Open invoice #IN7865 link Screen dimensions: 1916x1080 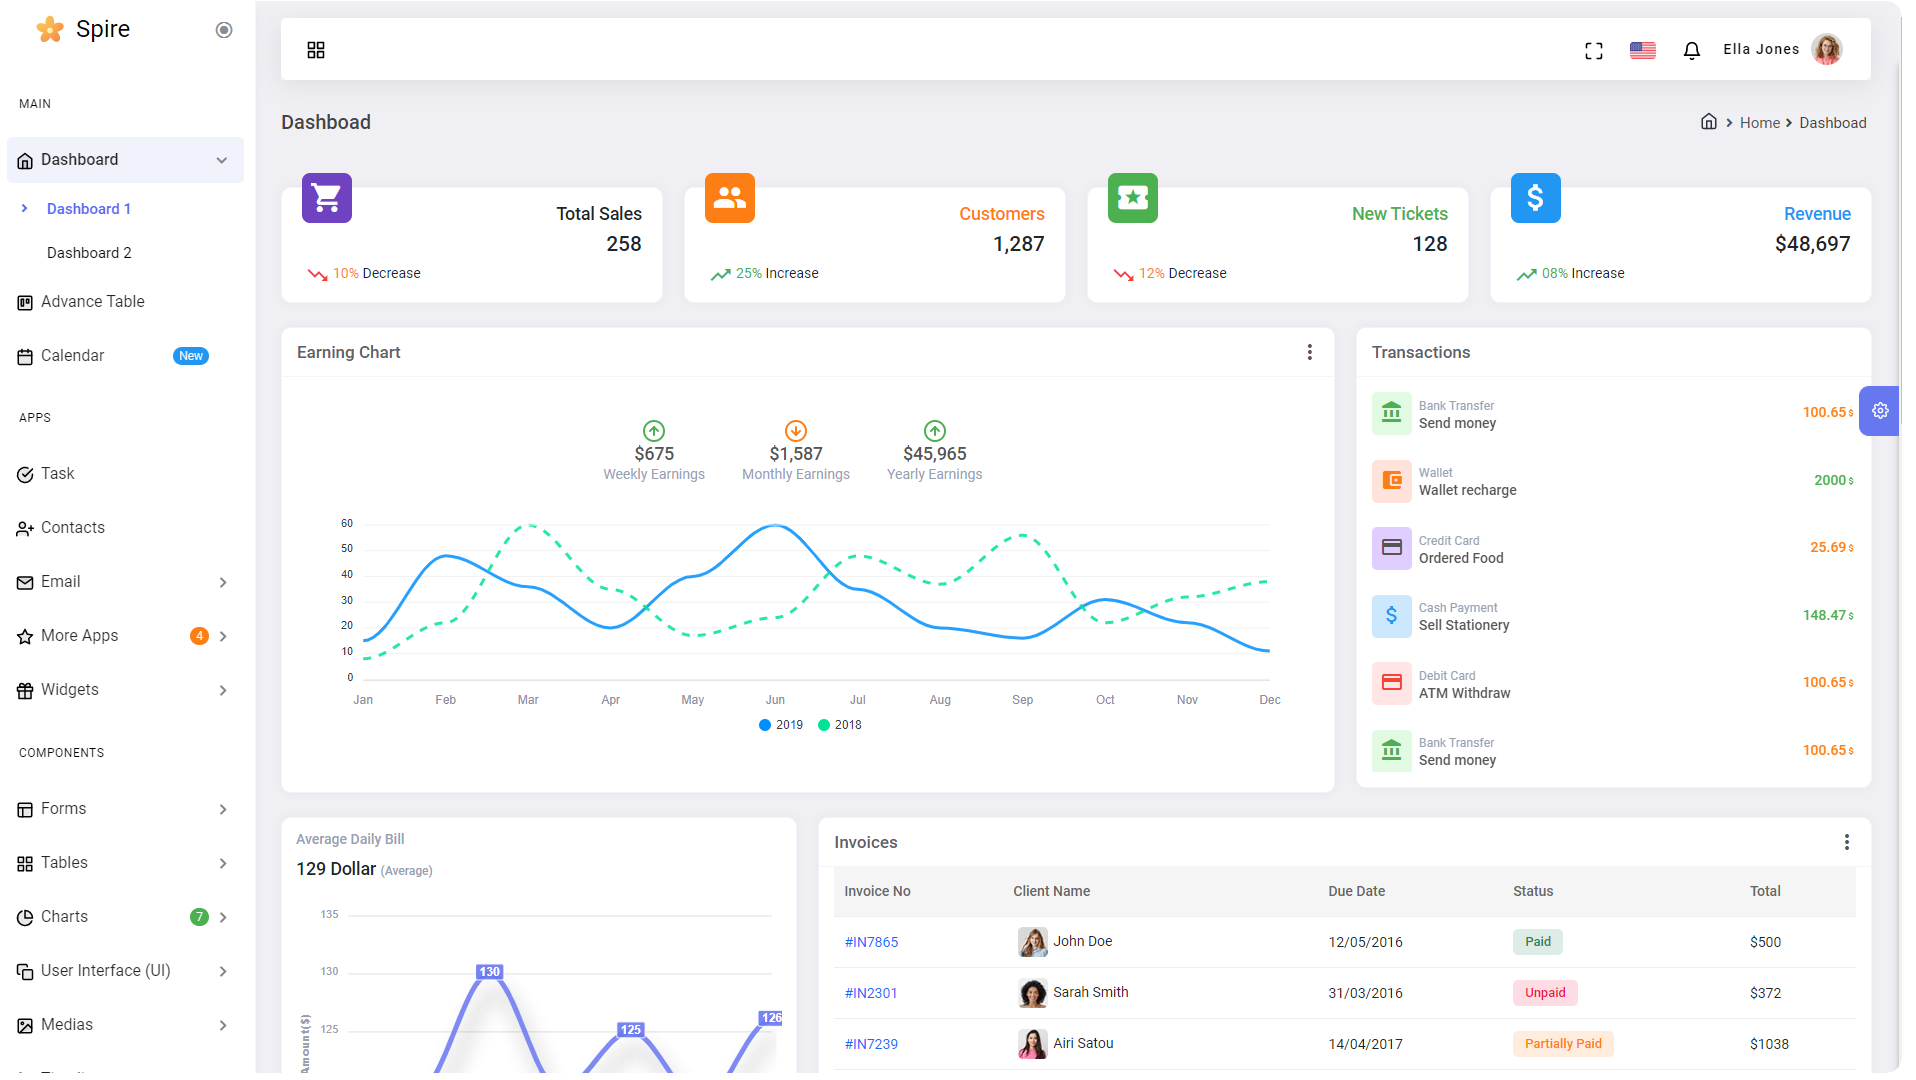tap(871, 942)
